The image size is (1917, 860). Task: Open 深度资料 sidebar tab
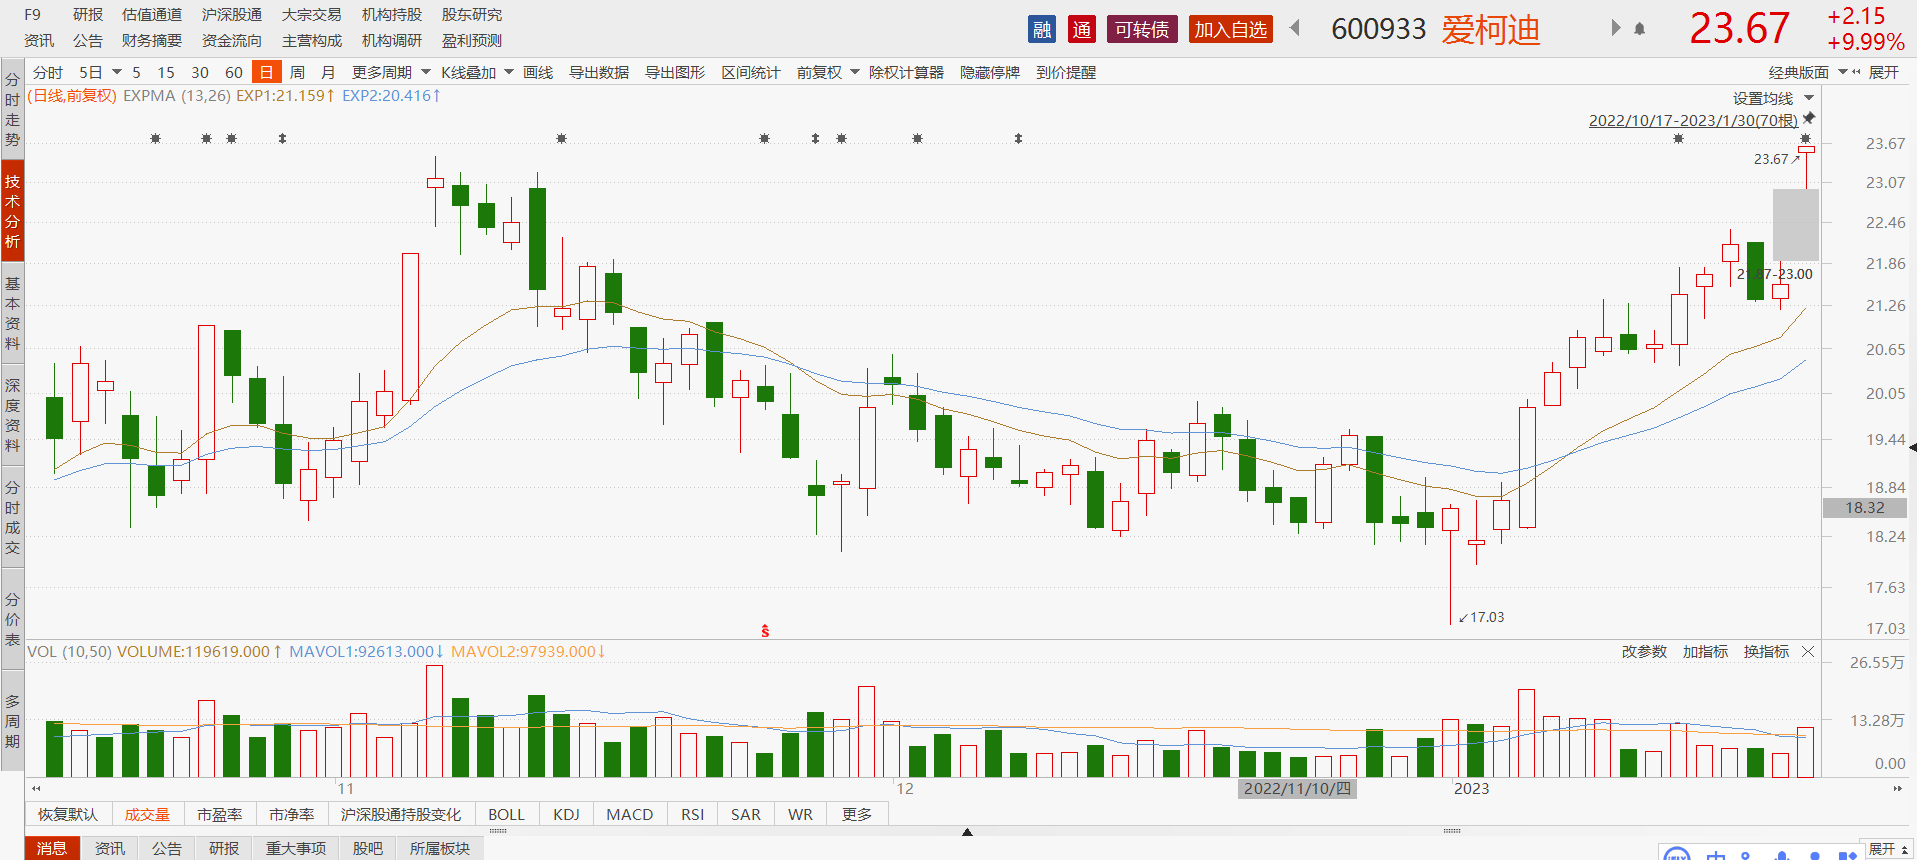[x=12, y=415]
